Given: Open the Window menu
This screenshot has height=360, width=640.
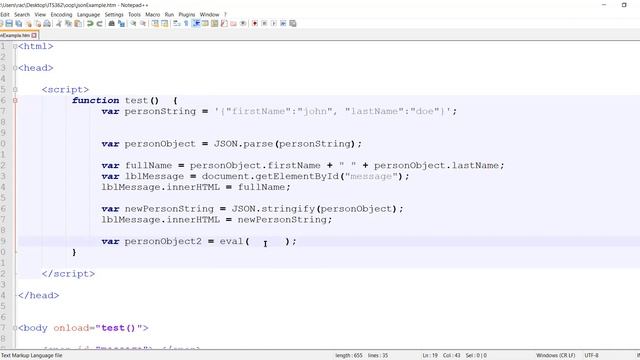Looking at the screenshot, I should [x=209, y=14].
